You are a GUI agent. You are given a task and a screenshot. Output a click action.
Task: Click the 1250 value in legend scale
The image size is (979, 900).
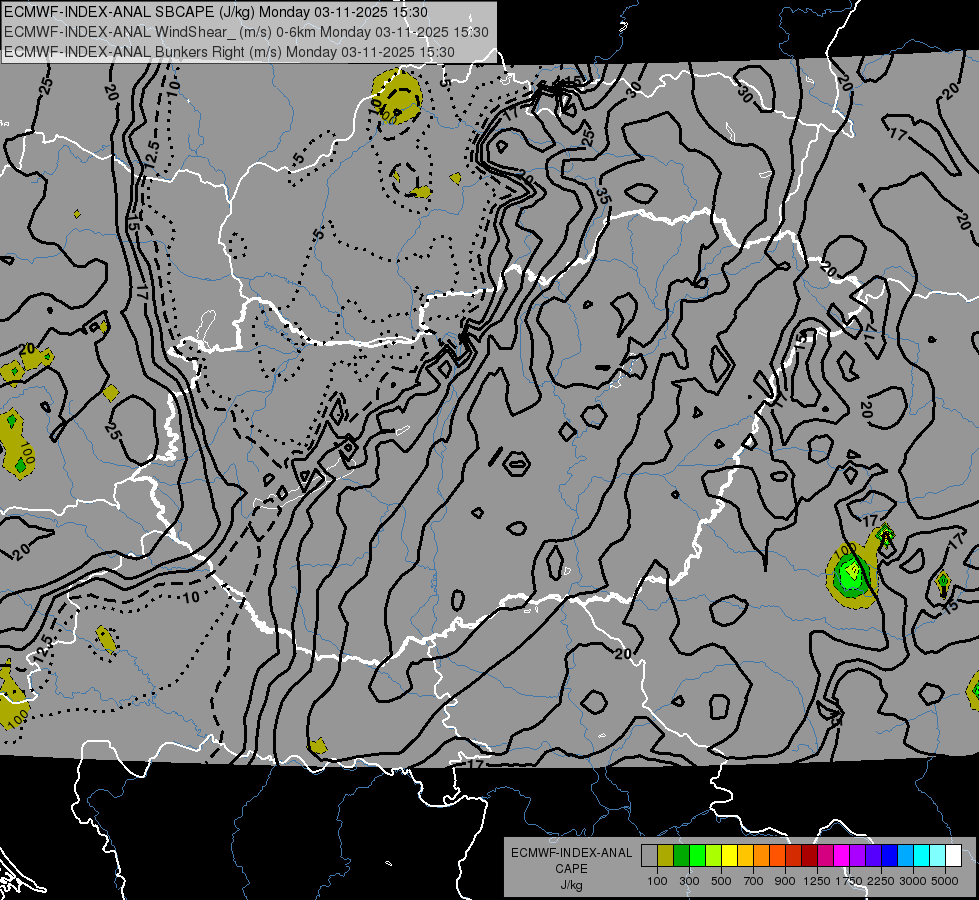[x=817, y=881]
